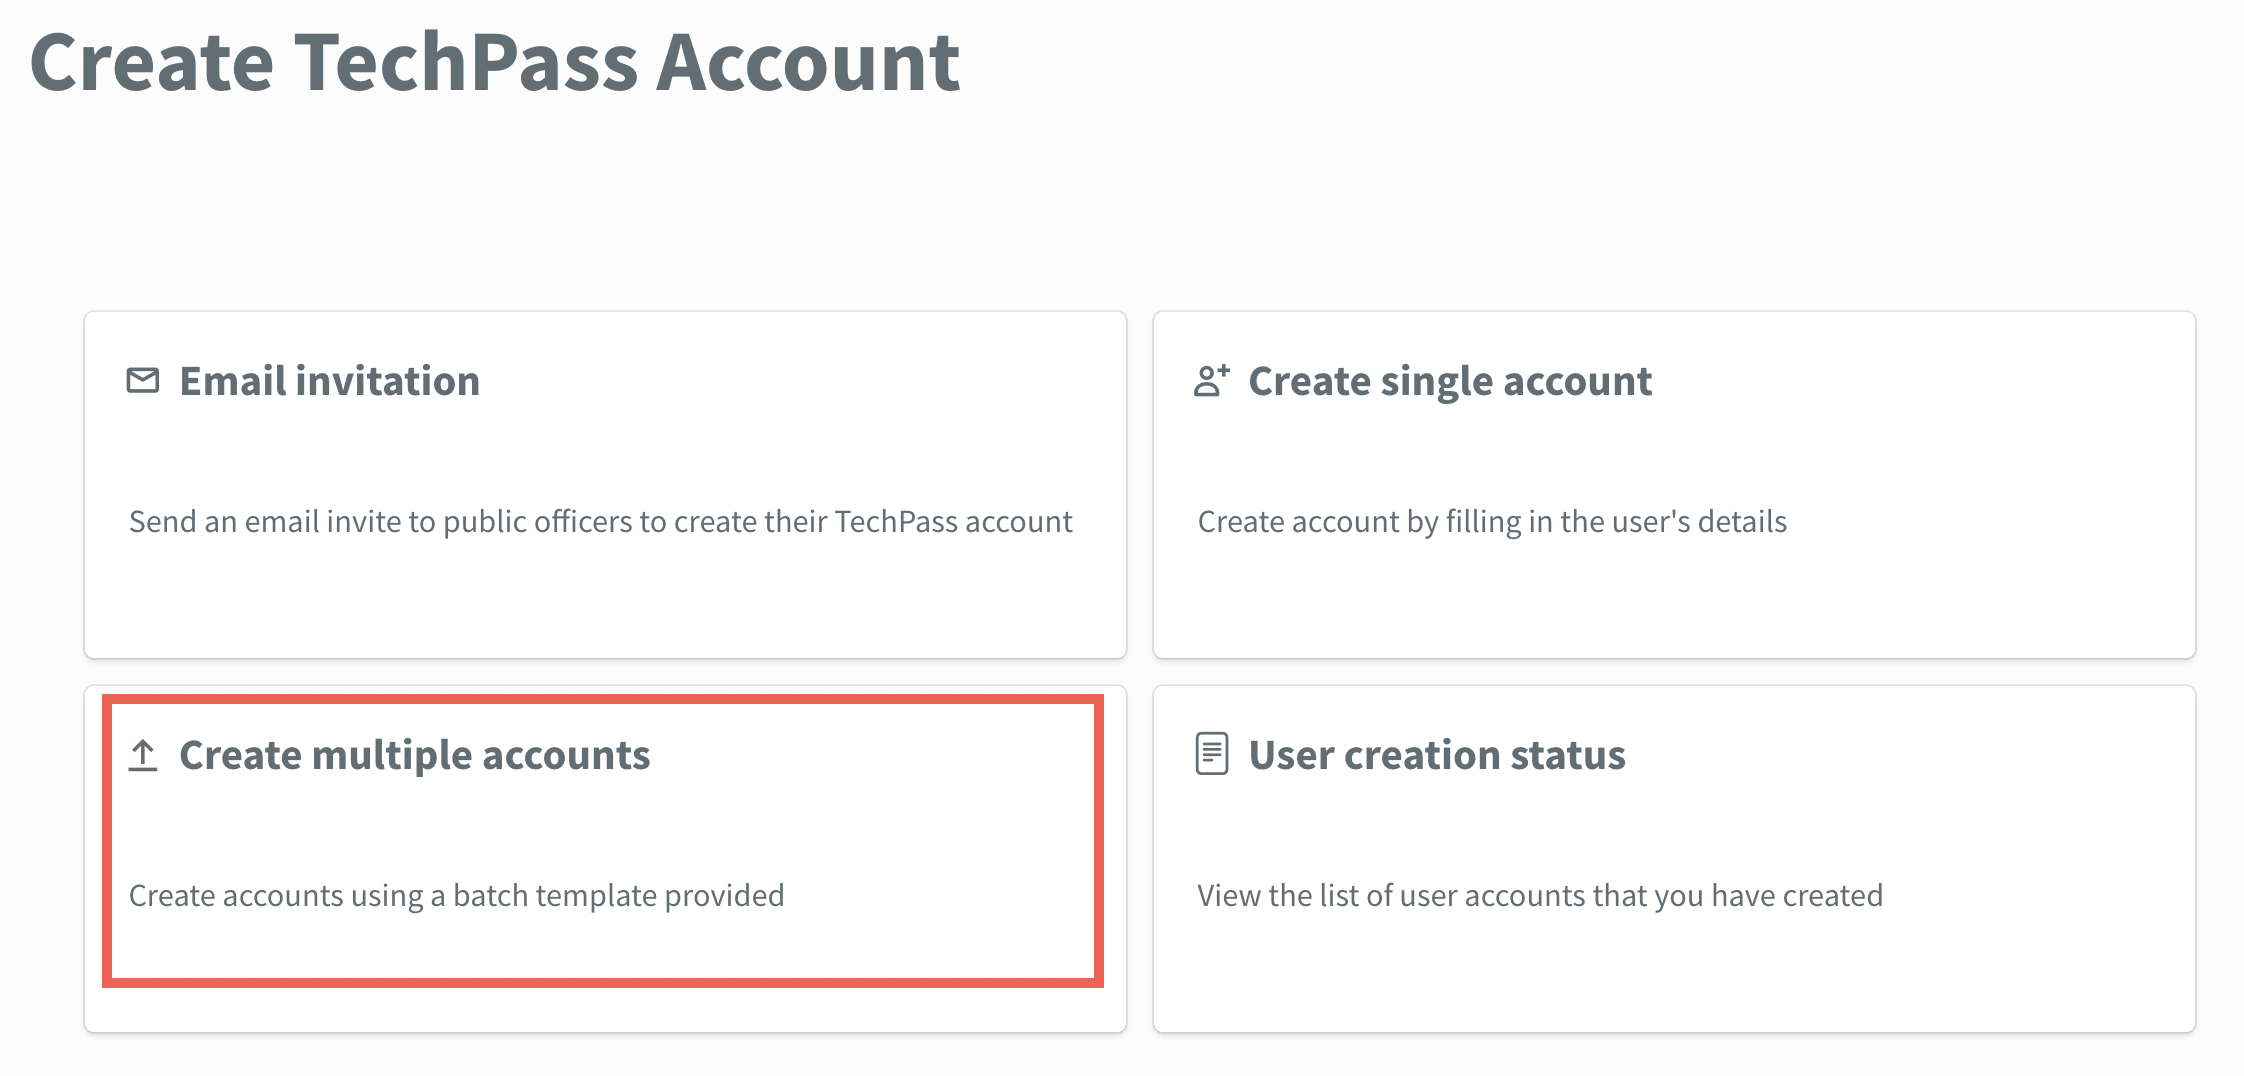
Task: Click the envelope icon beside Email invitation
Action: (143, 381)
